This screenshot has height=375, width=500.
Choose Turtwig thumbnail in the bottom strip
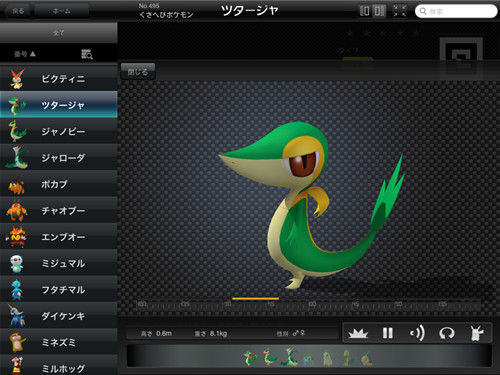pos(366,359)
